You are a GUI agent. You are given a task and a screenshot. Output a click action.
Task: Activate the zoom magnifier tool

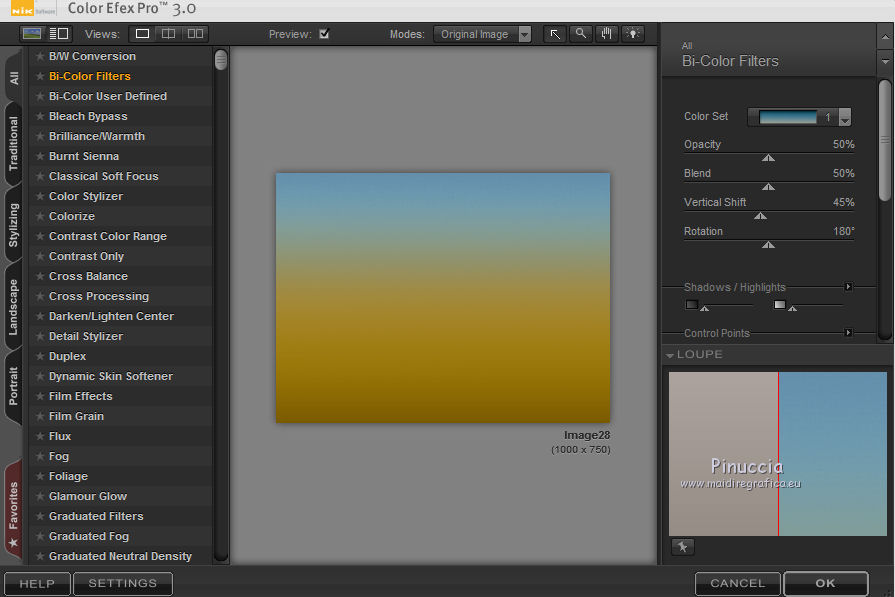[580, 34]
